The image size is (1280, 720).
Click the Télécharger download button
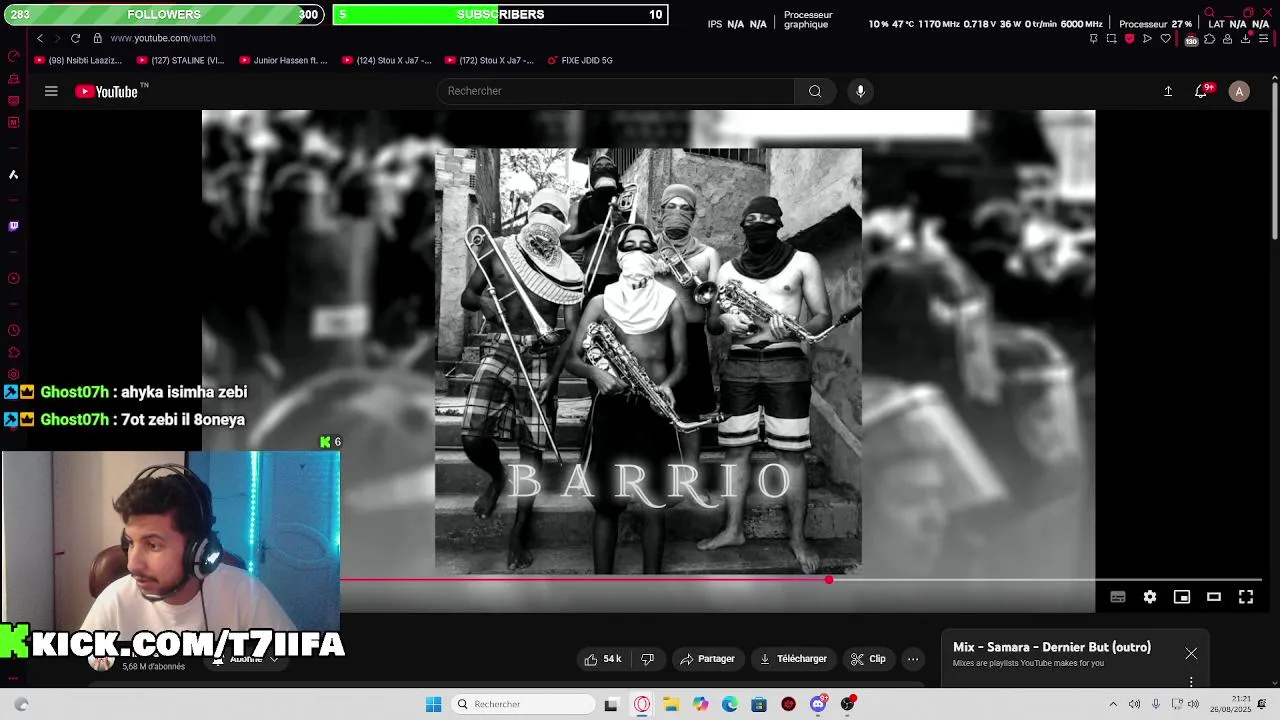tap(793, 659)
